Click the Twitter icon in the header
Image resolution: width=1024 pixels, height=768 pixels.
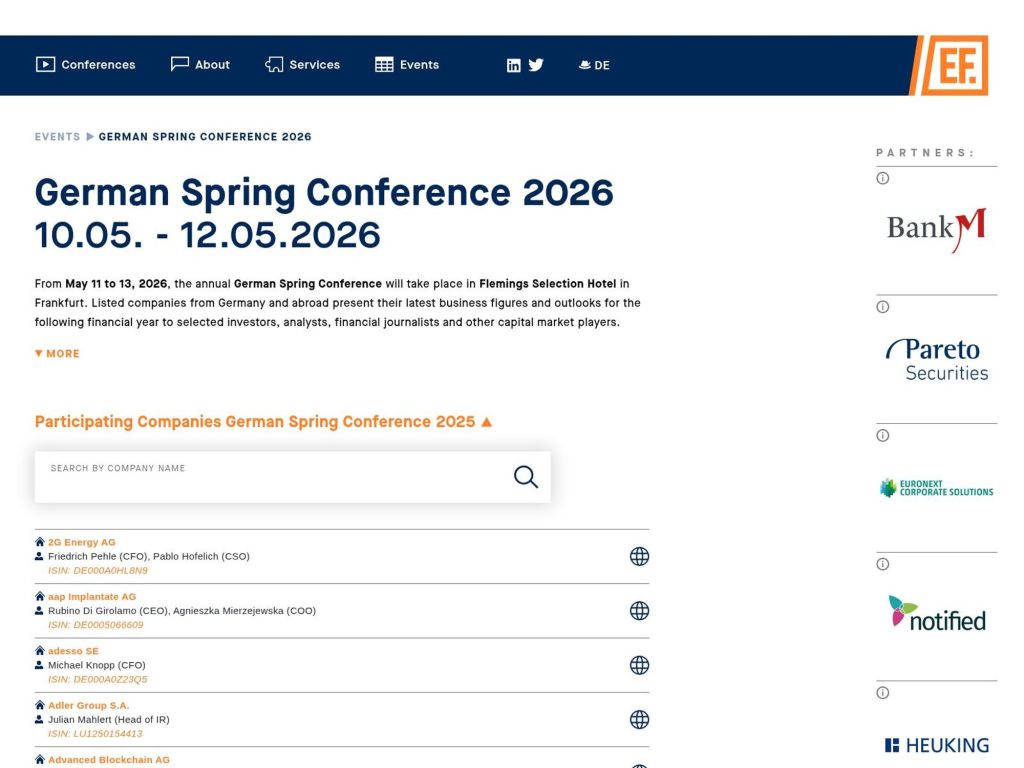coord(537,64)
